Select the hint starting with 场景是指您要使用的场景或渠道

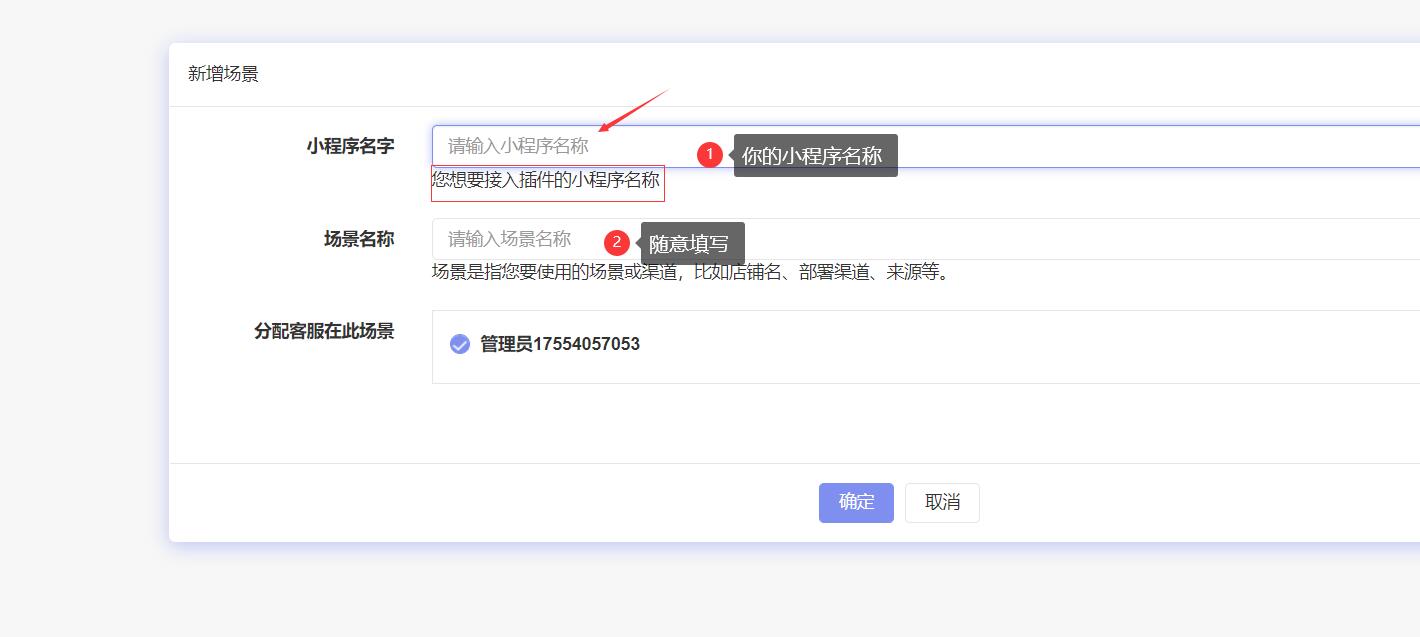(691, 272)
